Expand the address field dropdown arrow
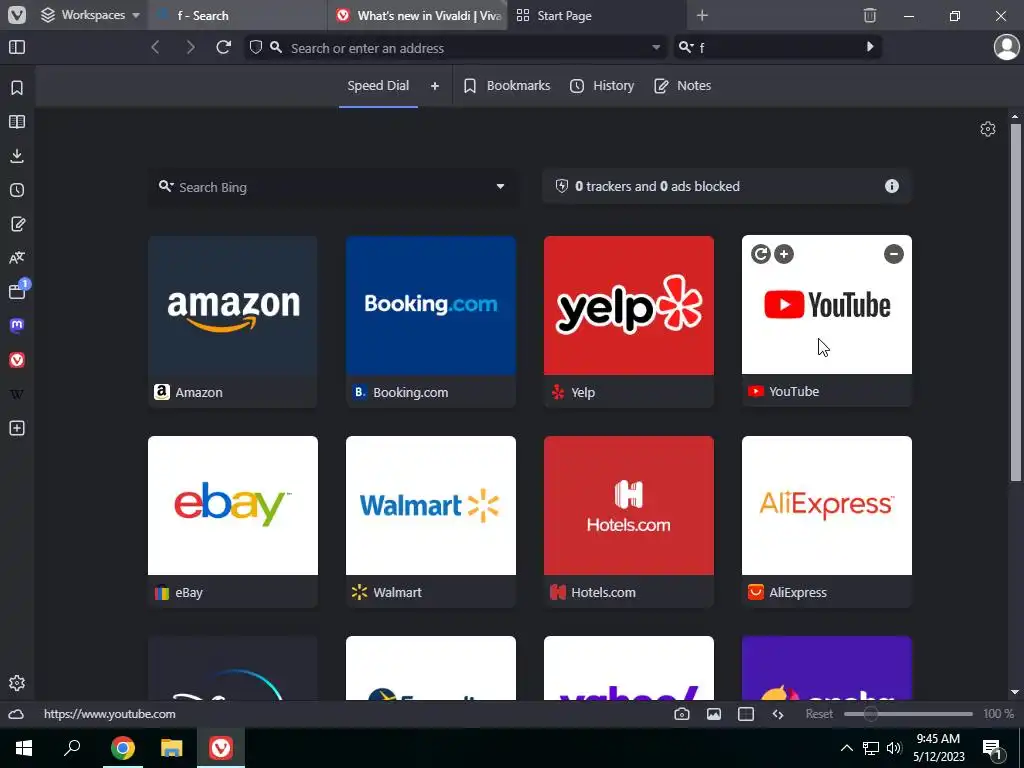Screen dimensions: 1024x768 pyautogui.click(x=656, y=47)
